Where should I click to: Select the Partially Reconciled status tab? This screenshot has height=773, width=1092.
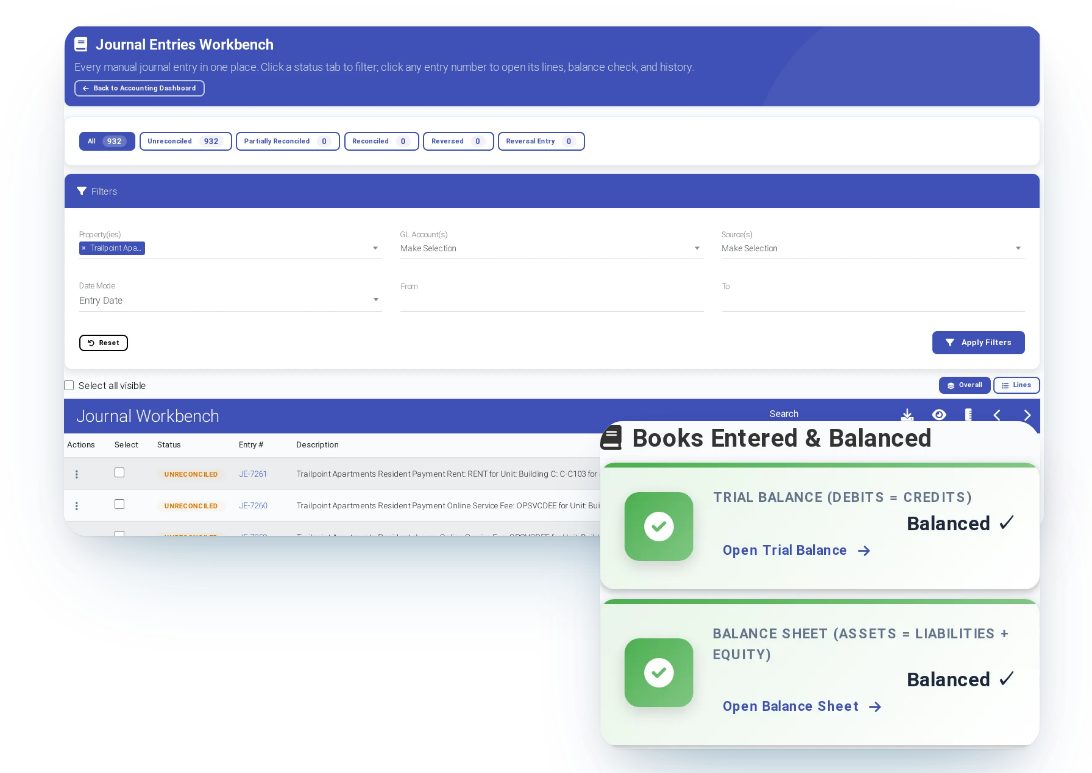pyautogui.click(x=288, y=141)
